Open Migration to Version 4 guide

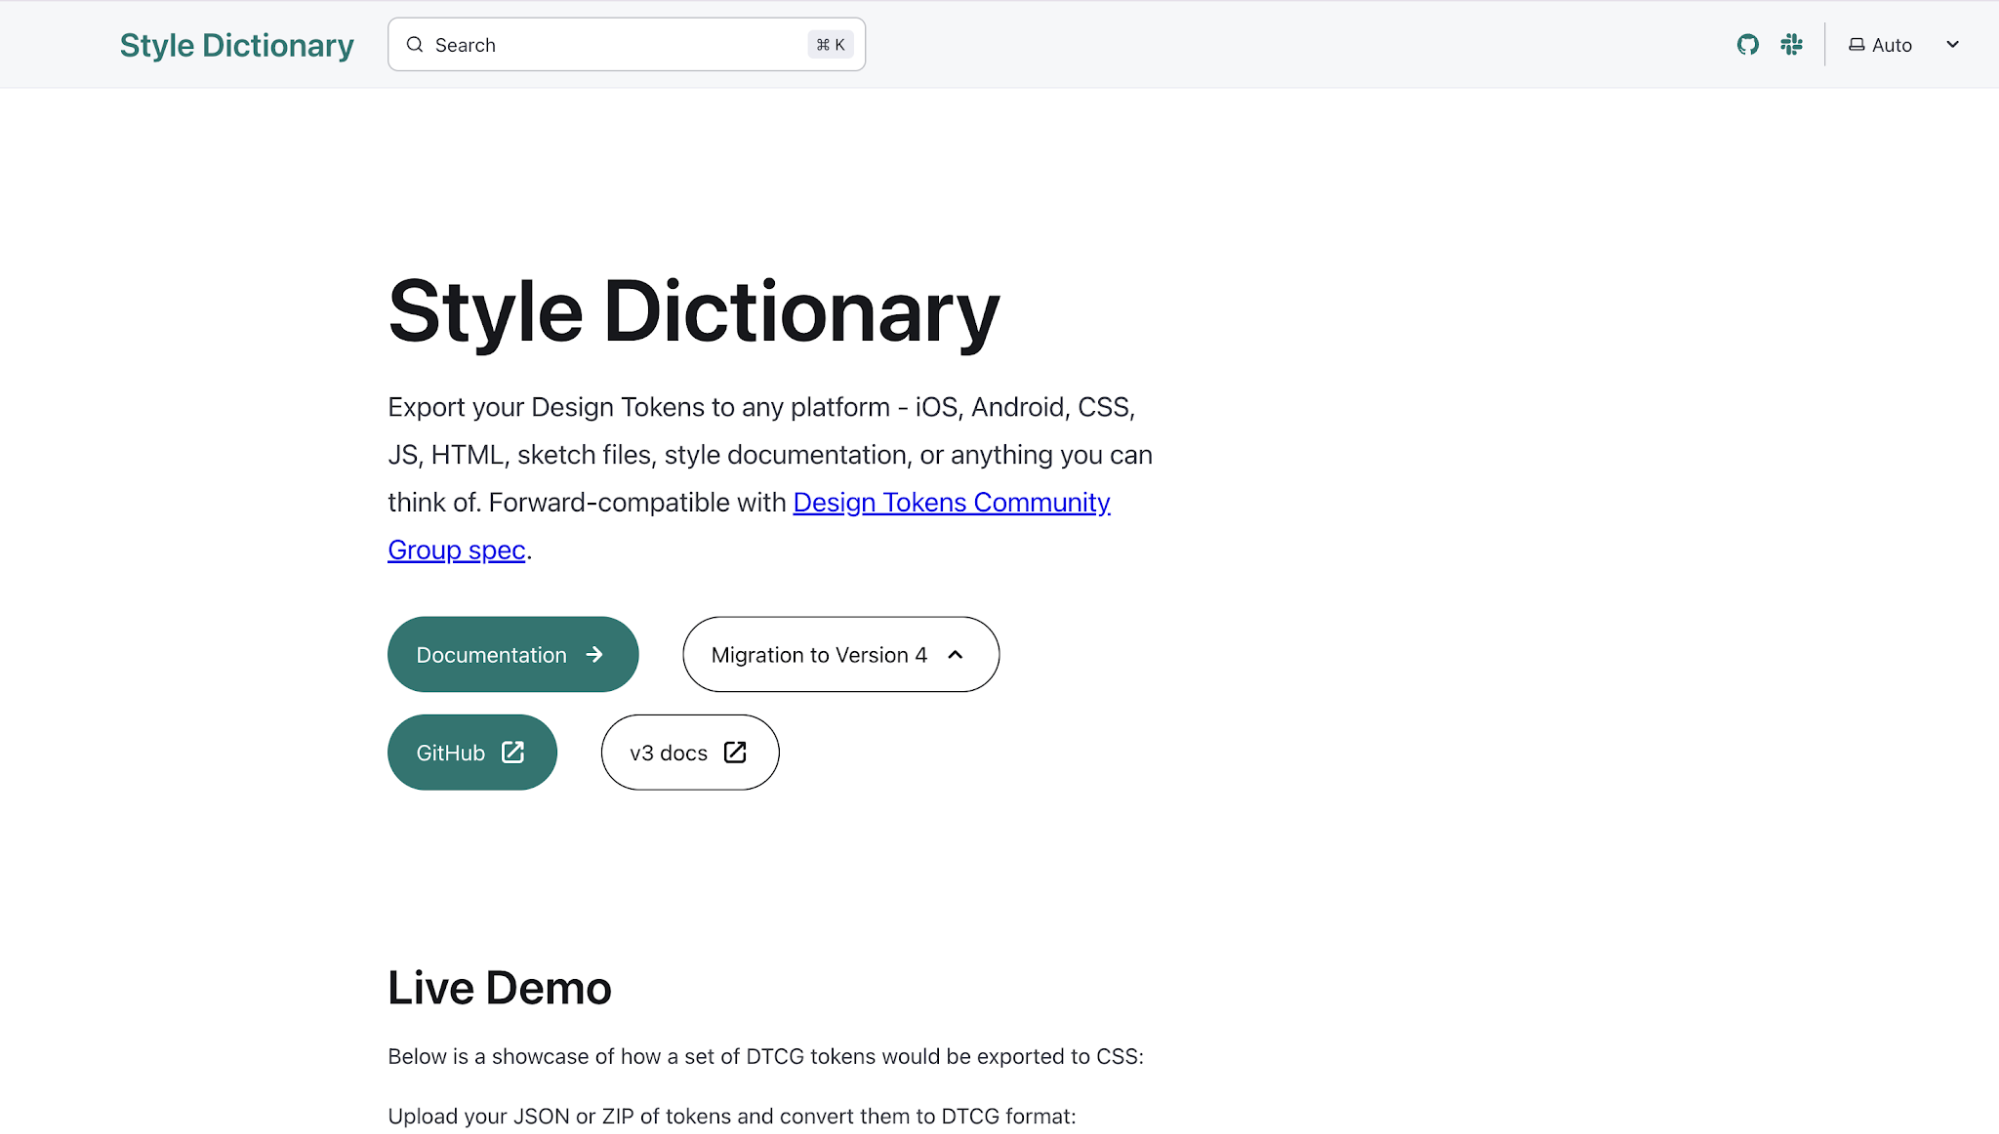click(x=841, y=654)
